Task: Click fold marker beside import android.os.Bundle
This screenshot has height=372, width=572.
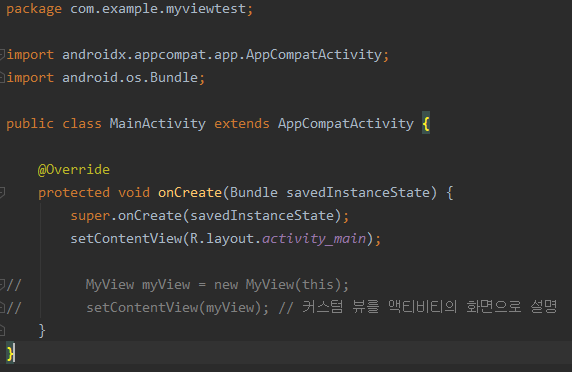Action: click(x=2, y=77)
